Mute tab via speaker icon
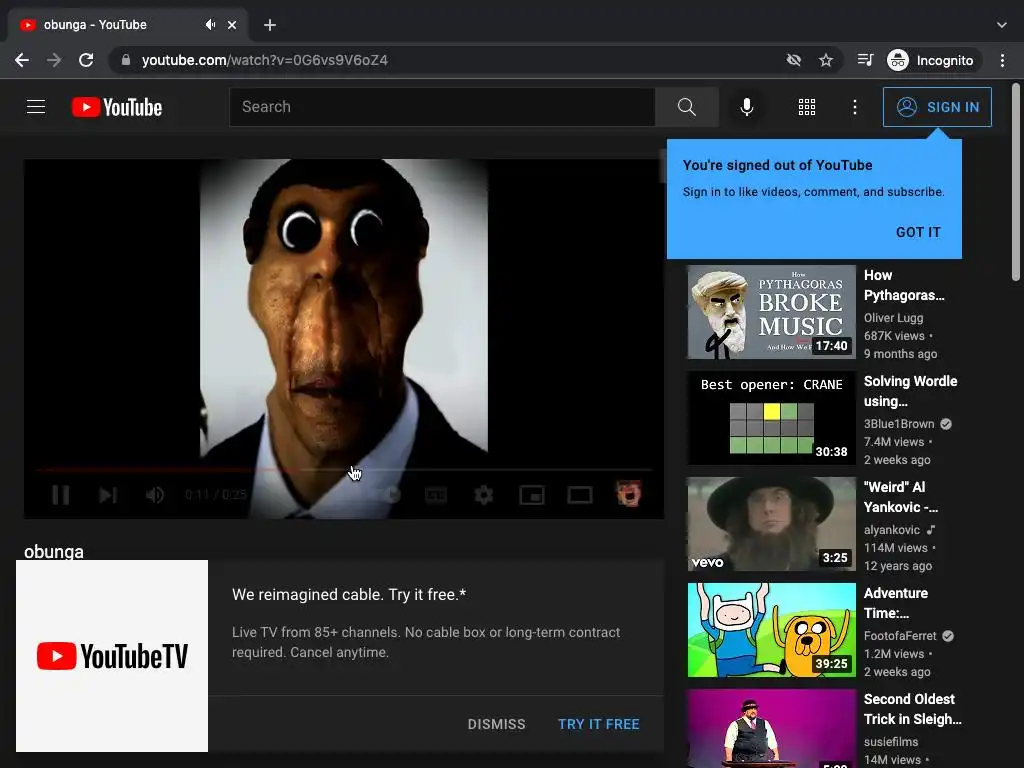The height and width of the screenshot is (768, 1024). [210, 25]
